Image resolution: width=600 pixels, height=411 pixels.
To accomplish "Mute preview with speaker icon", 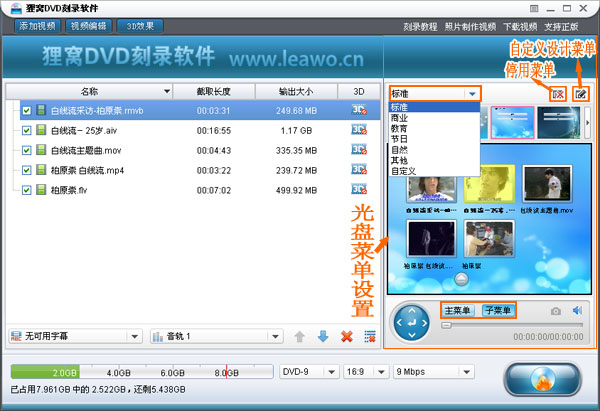I will click(x=577, y=310).
